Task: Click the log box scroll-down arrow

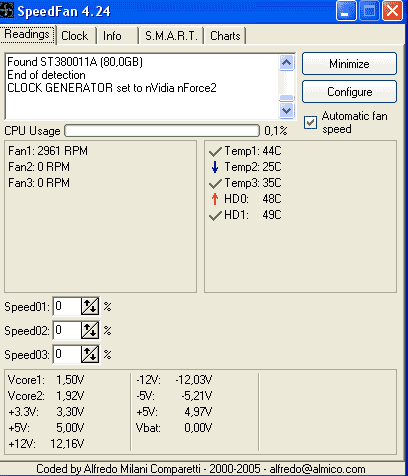Action: [287, 110]
